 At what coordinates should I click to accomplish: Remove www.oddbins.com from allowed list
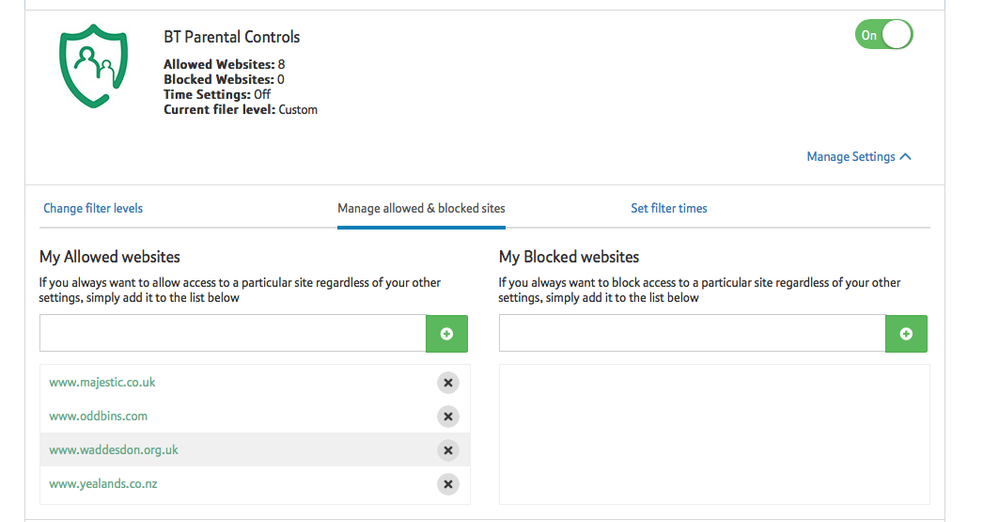click(x=448, y=416)
